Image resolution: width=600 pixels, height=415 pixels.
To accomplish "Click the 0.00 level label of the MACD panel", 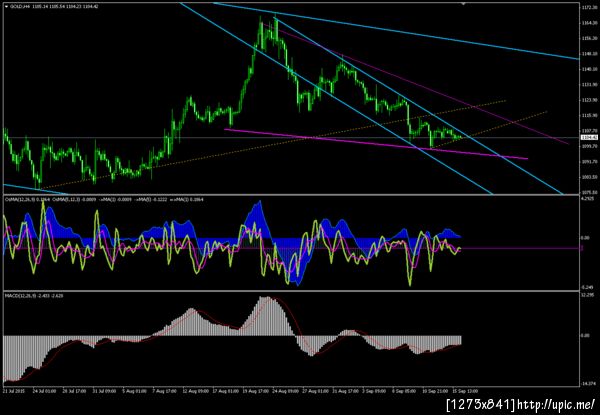I will (584, 336).
